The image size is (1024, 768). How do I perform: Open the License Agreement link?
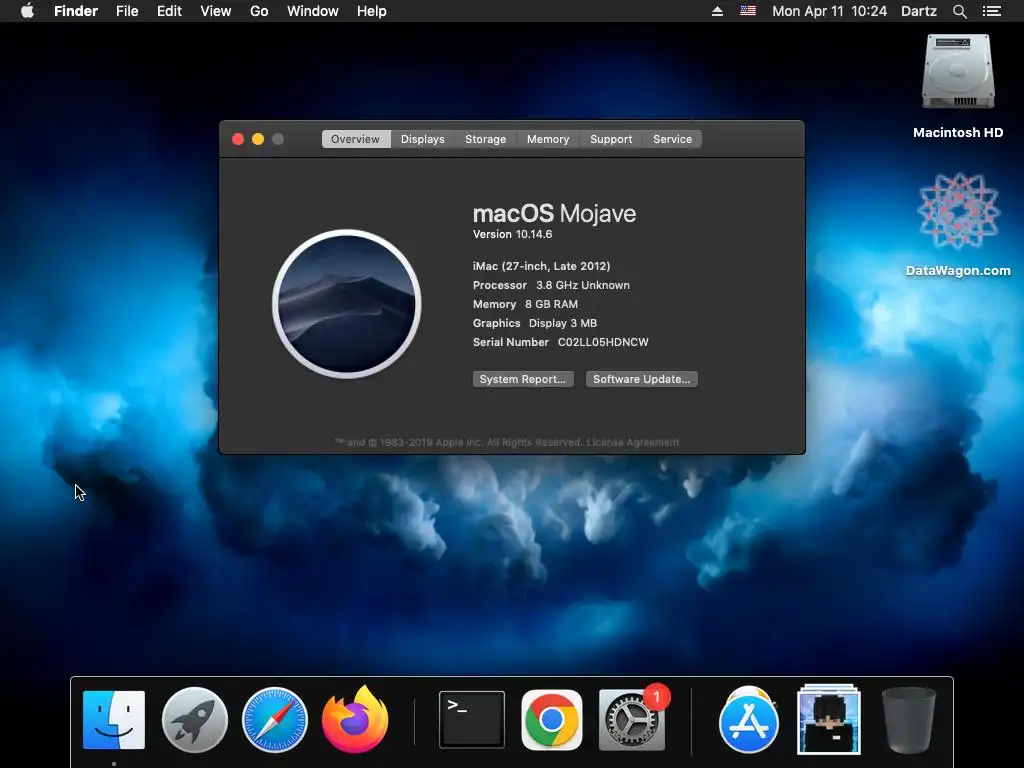point(633,442)
